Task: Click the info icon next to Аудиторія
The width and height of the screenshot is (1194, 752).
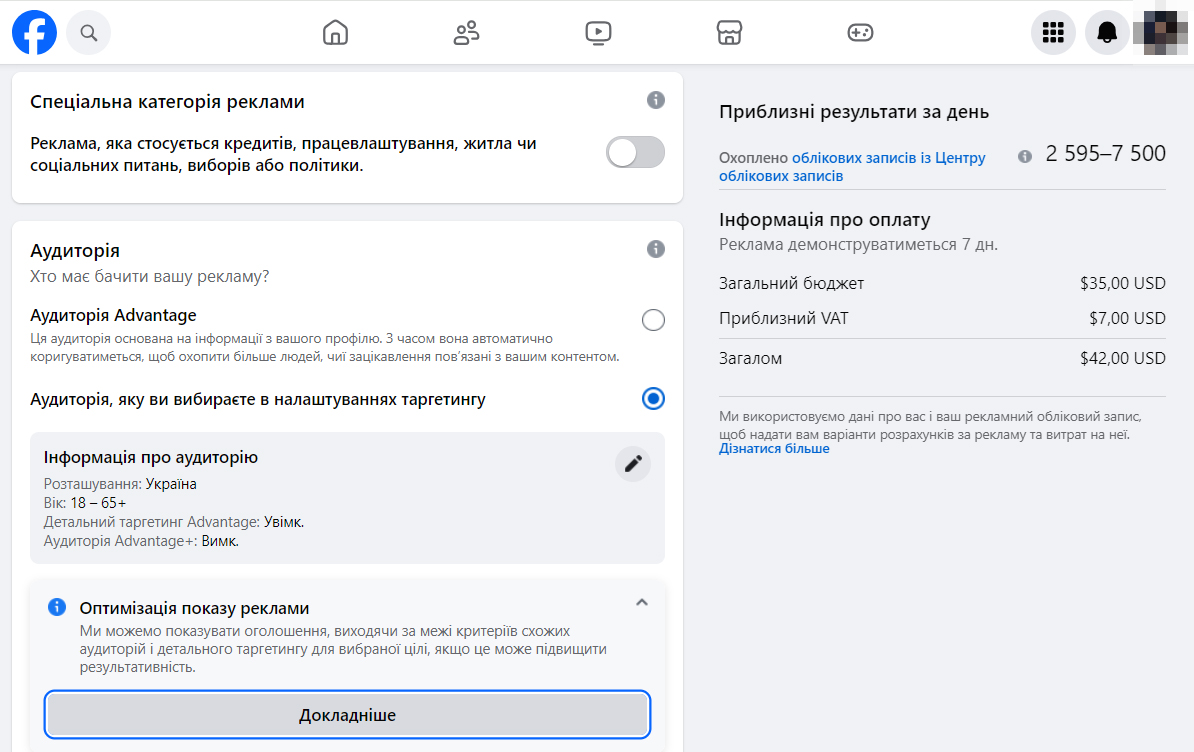Action: (655, 248)
